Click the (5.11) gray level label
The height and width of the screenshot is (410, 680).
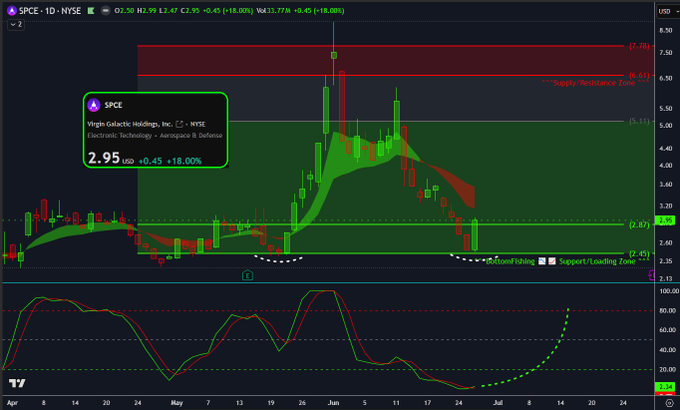[639, 121]
